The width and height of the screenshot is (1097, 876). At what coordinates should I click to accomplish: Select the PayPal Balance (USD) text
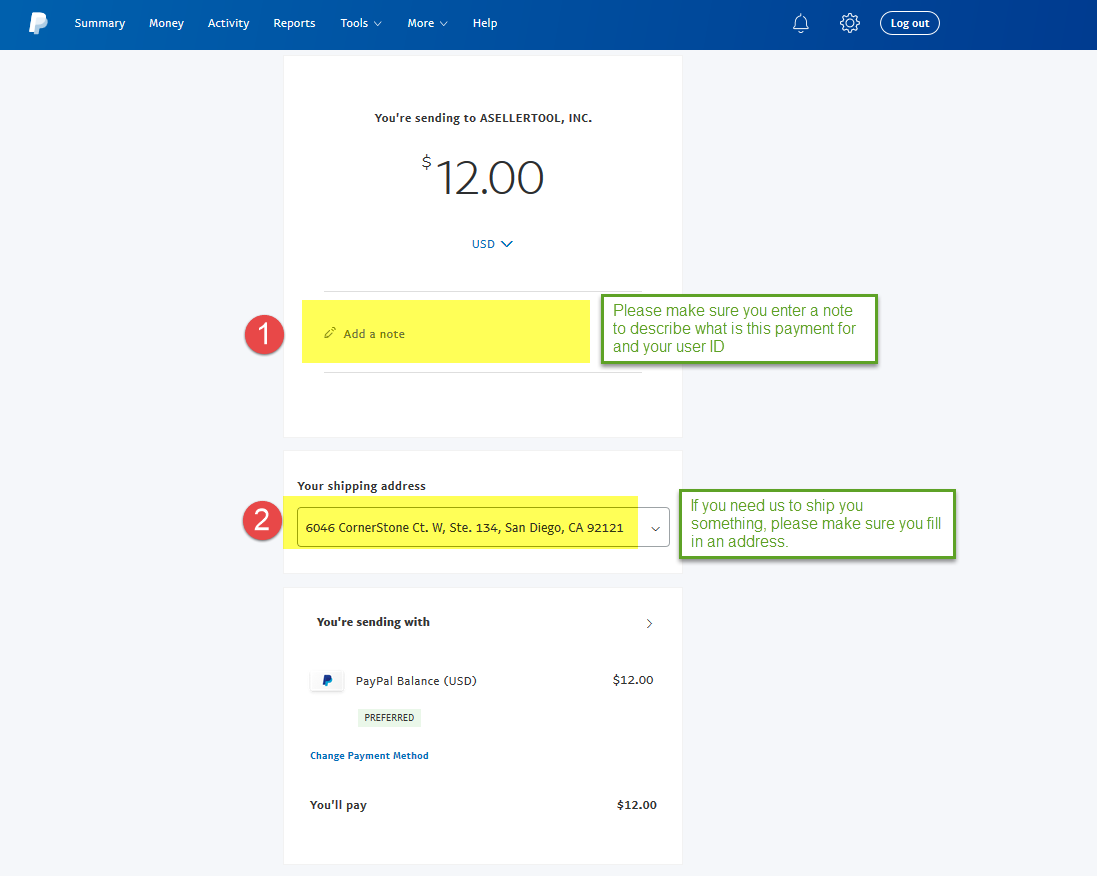(416, 681)
